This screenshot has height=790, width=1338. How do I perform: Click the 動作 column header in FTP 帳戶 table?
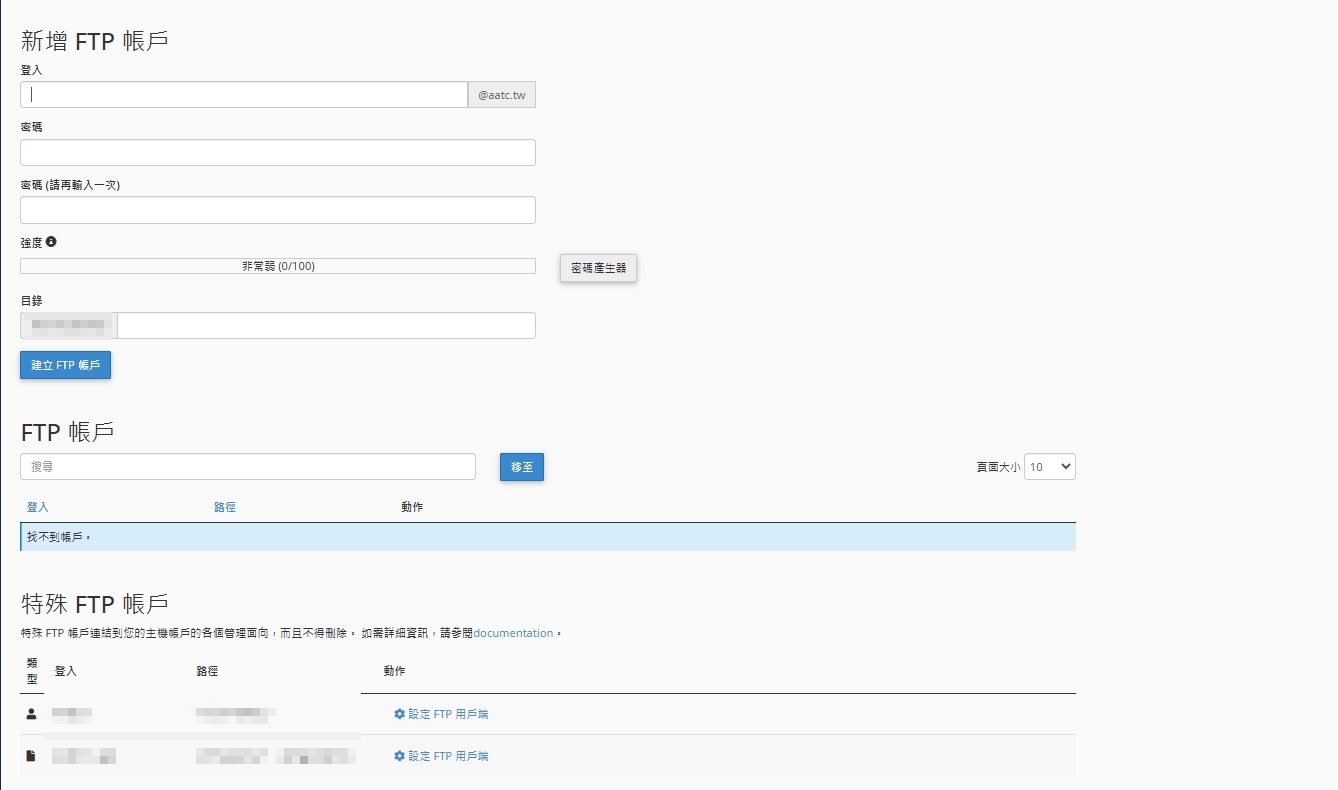[412, 507]
